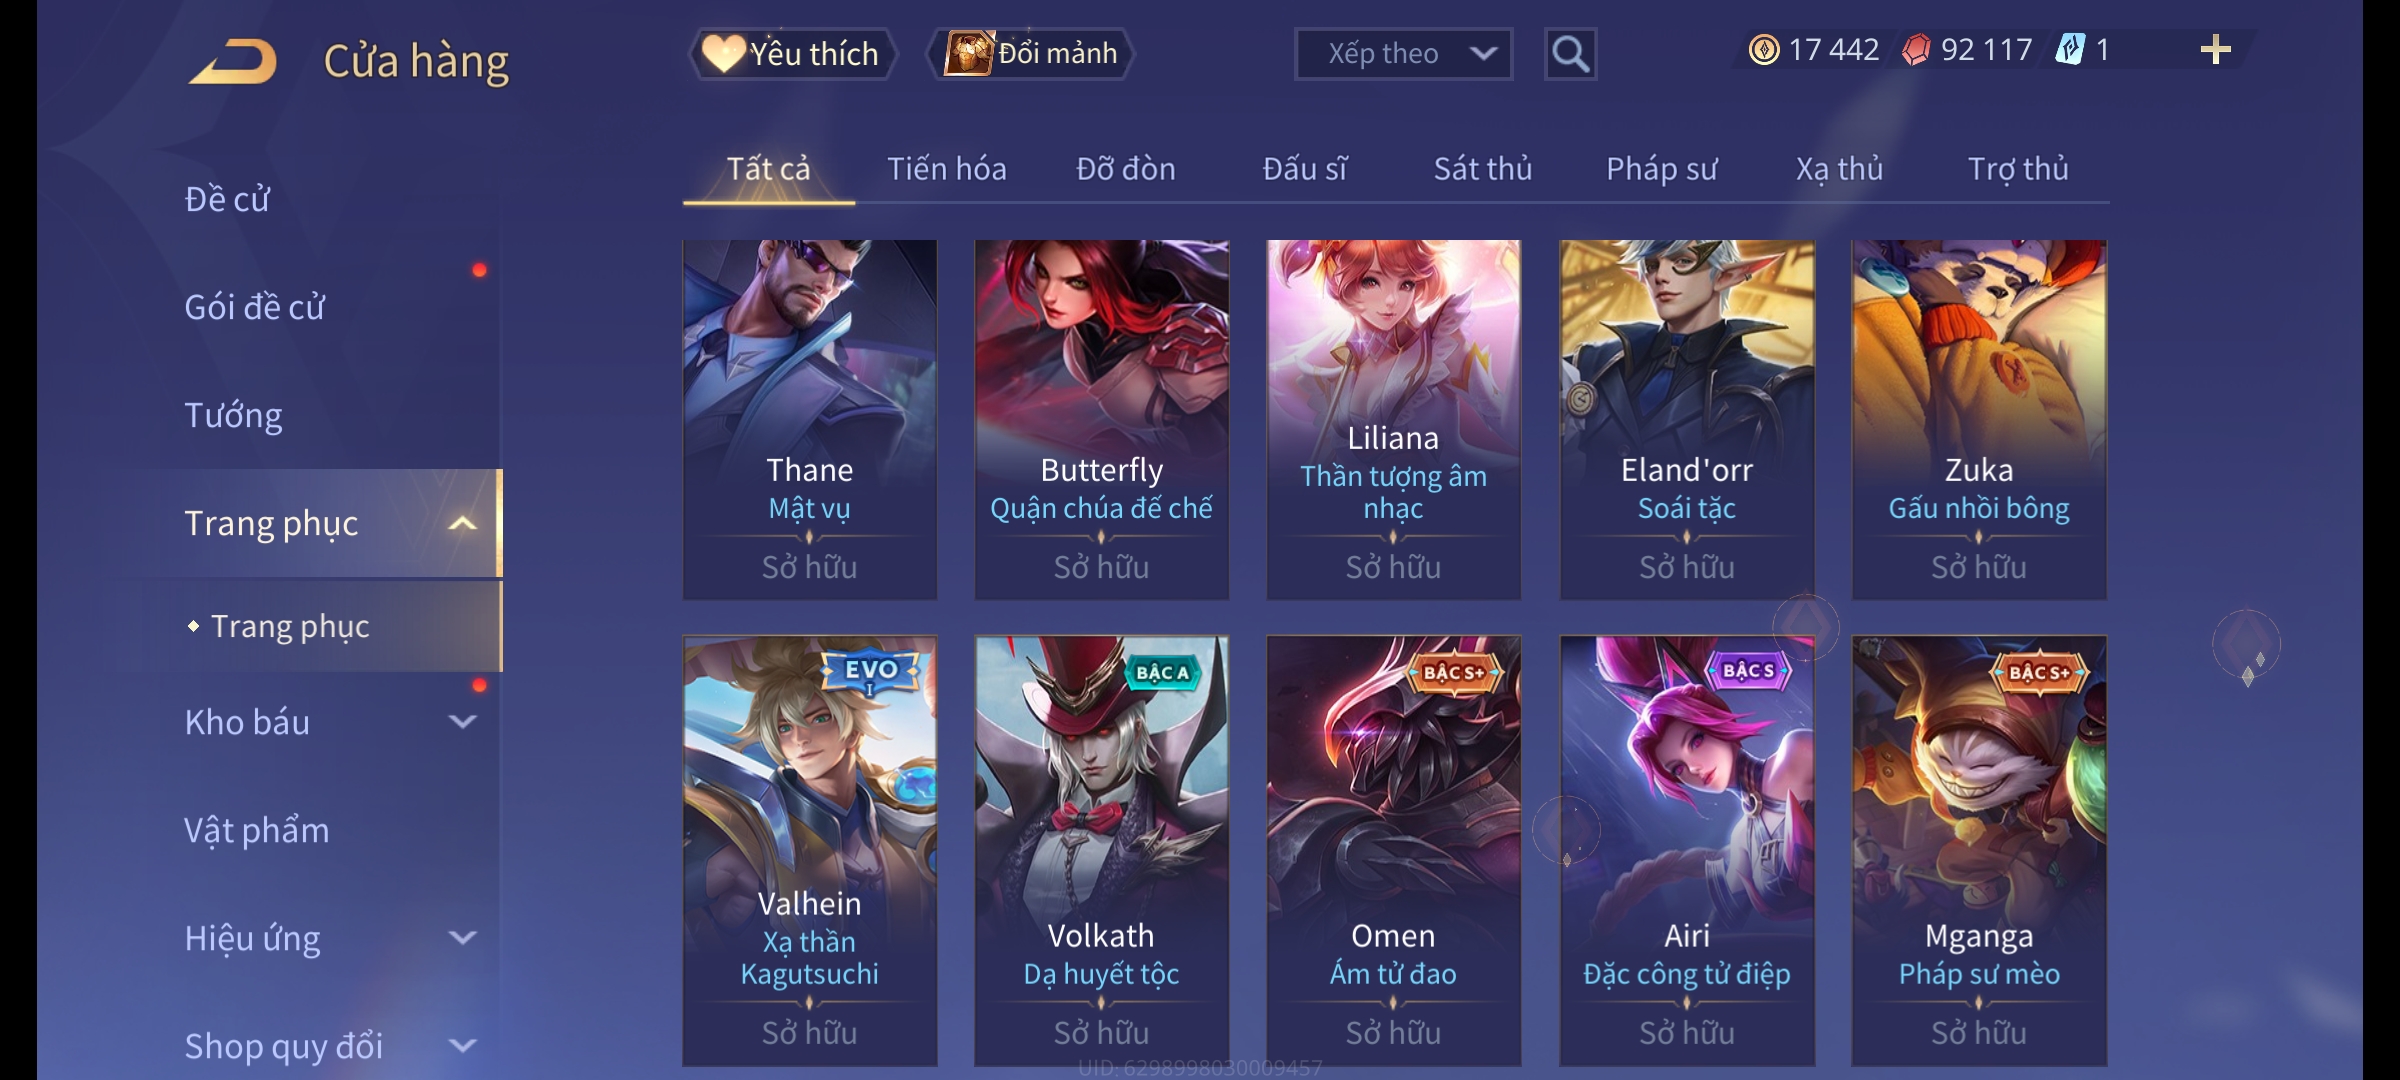The height and width of the screenshot is (1080, 2400).
Task: Expand the Hiệu ứng section
Action: pyautogui.click(x=462, y=937)
